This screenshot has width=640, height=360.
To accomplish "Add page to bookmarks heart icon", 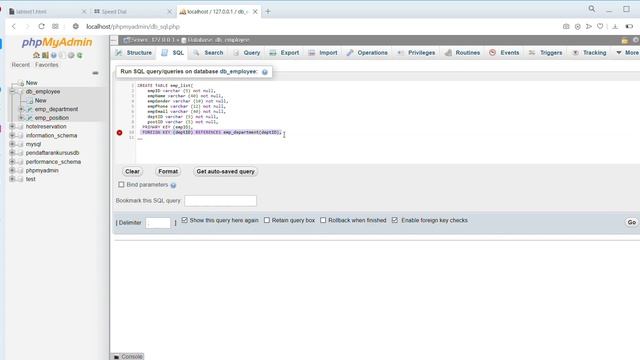I will click(600, 27).
